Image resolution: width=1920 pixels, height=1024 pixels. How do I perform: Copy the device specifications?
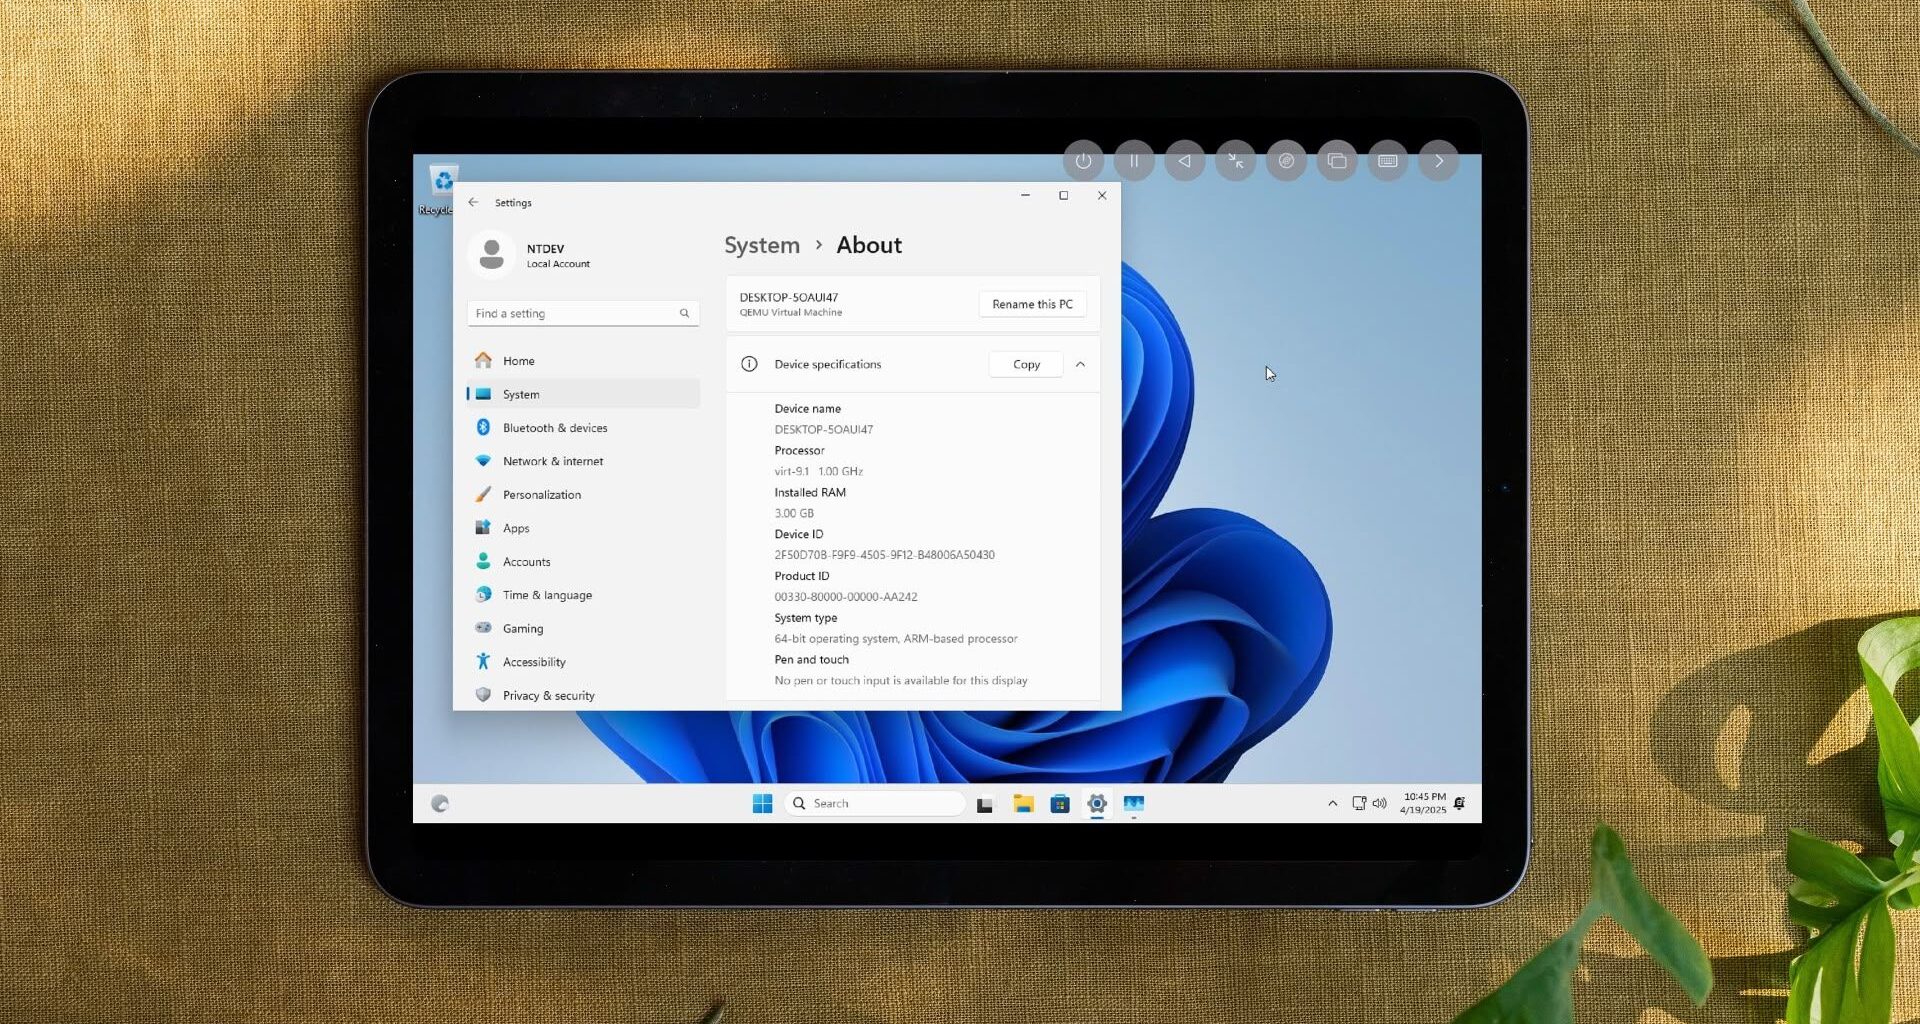tap(1026, 365)
